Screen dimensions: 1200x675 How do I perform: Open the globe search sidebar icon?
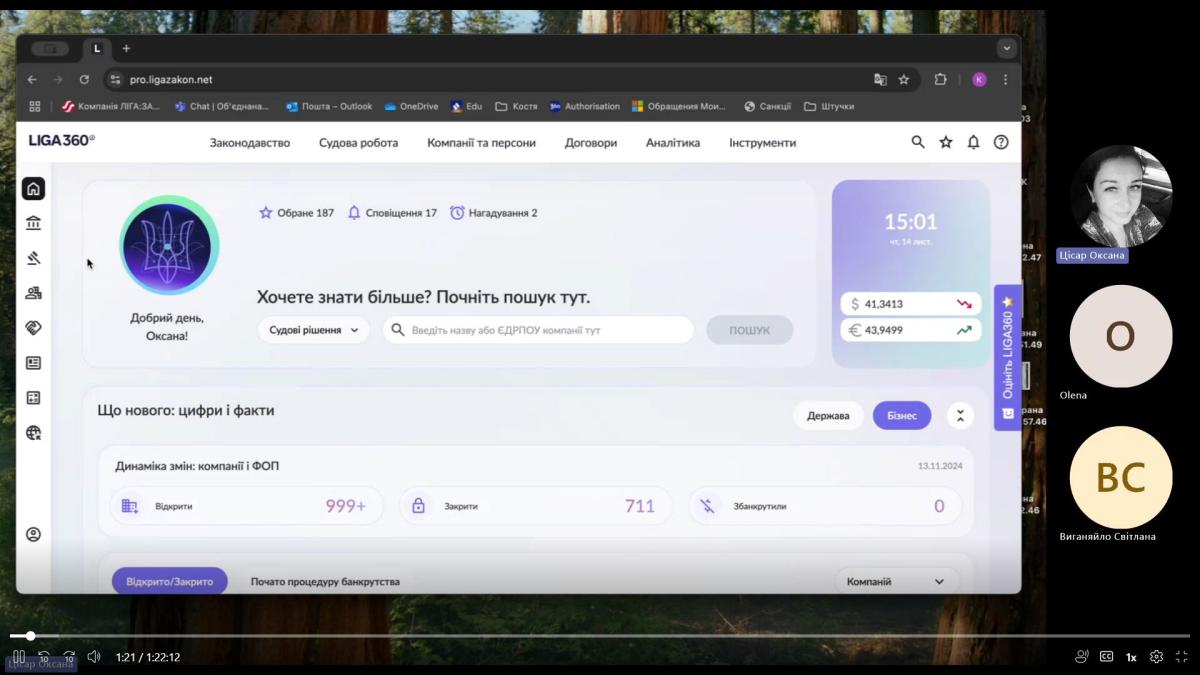(x=34, y=433)
